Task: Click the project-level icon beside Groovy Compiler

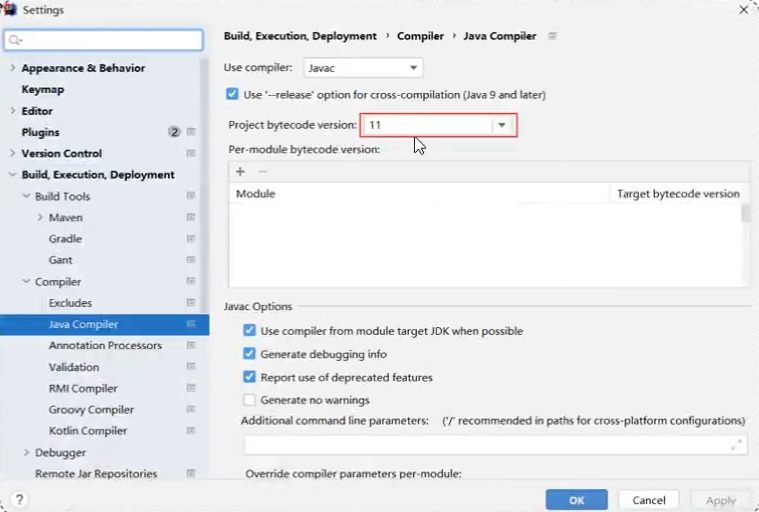Action: coord(191,409)
